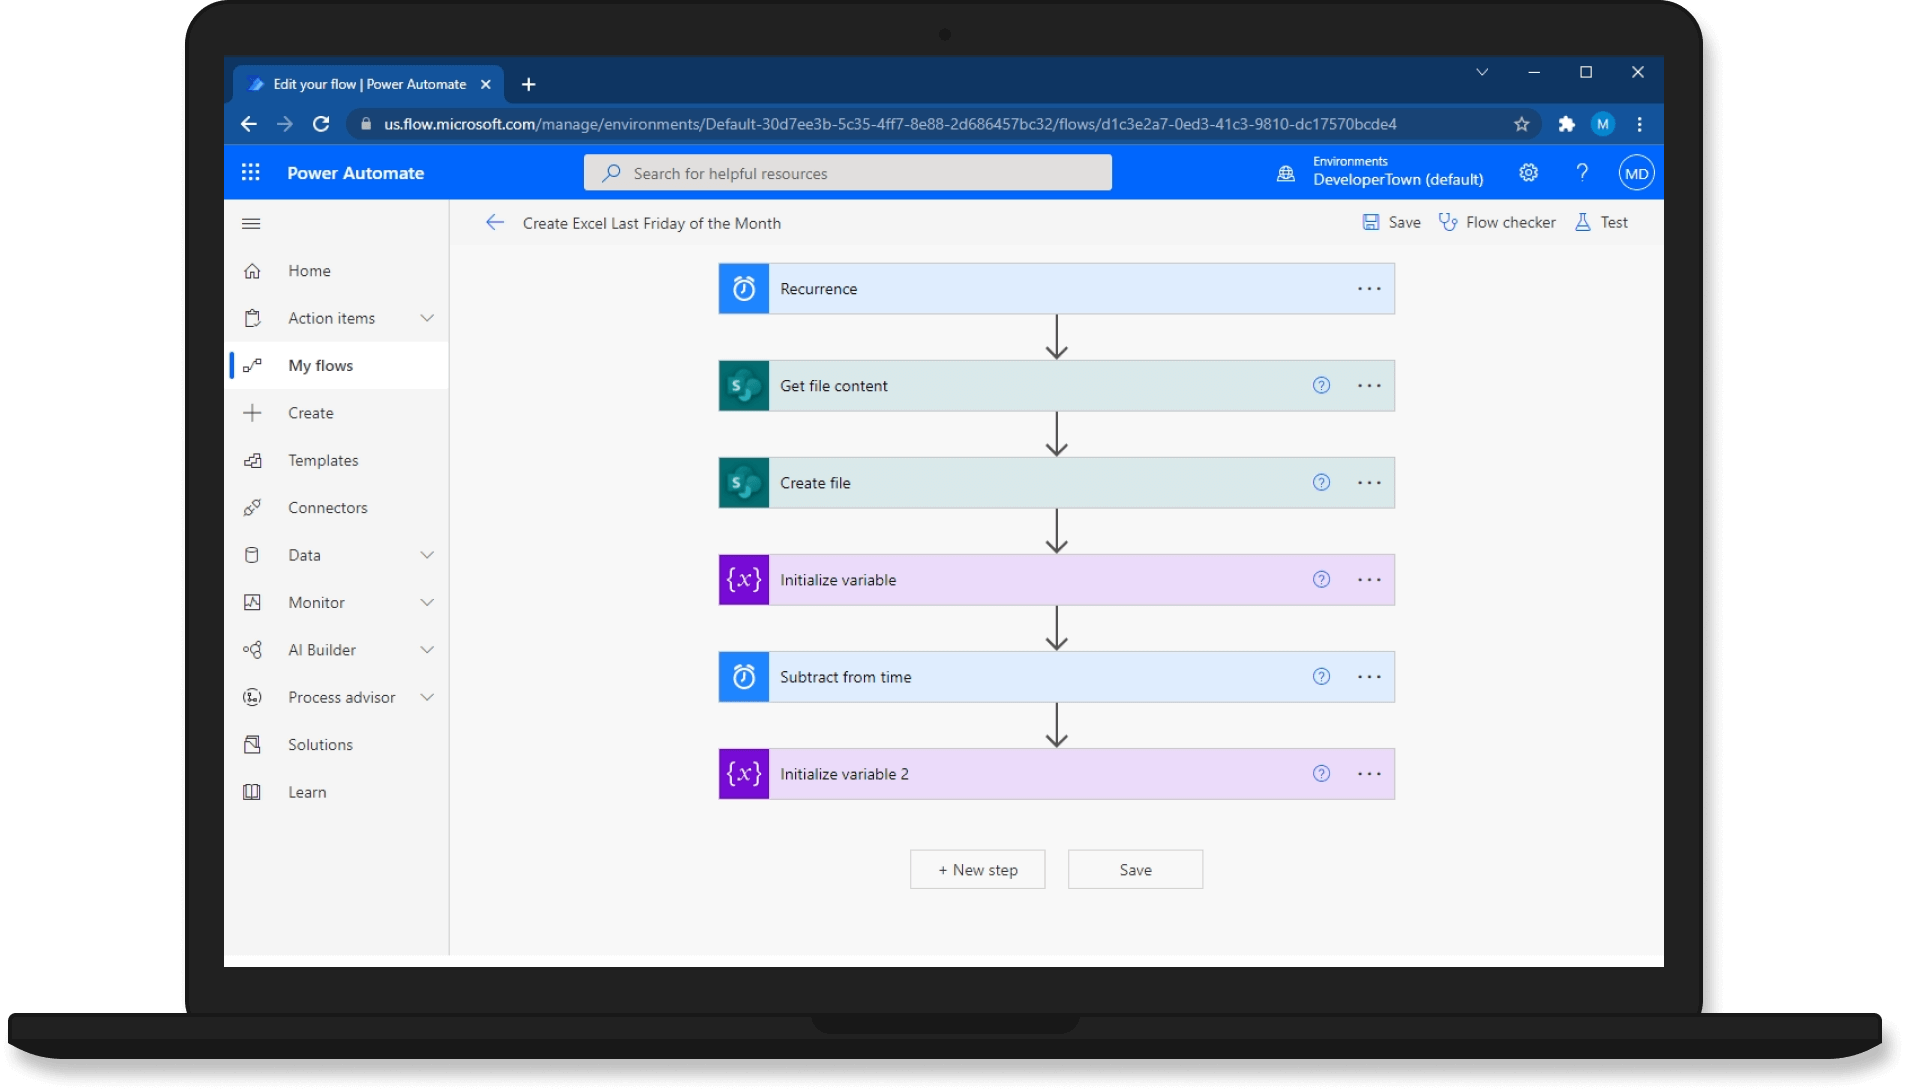Click the back arrow beside flow title
Image resolution: width=1906 pixels, height=1091 pixels.
(x=495, y=223)
